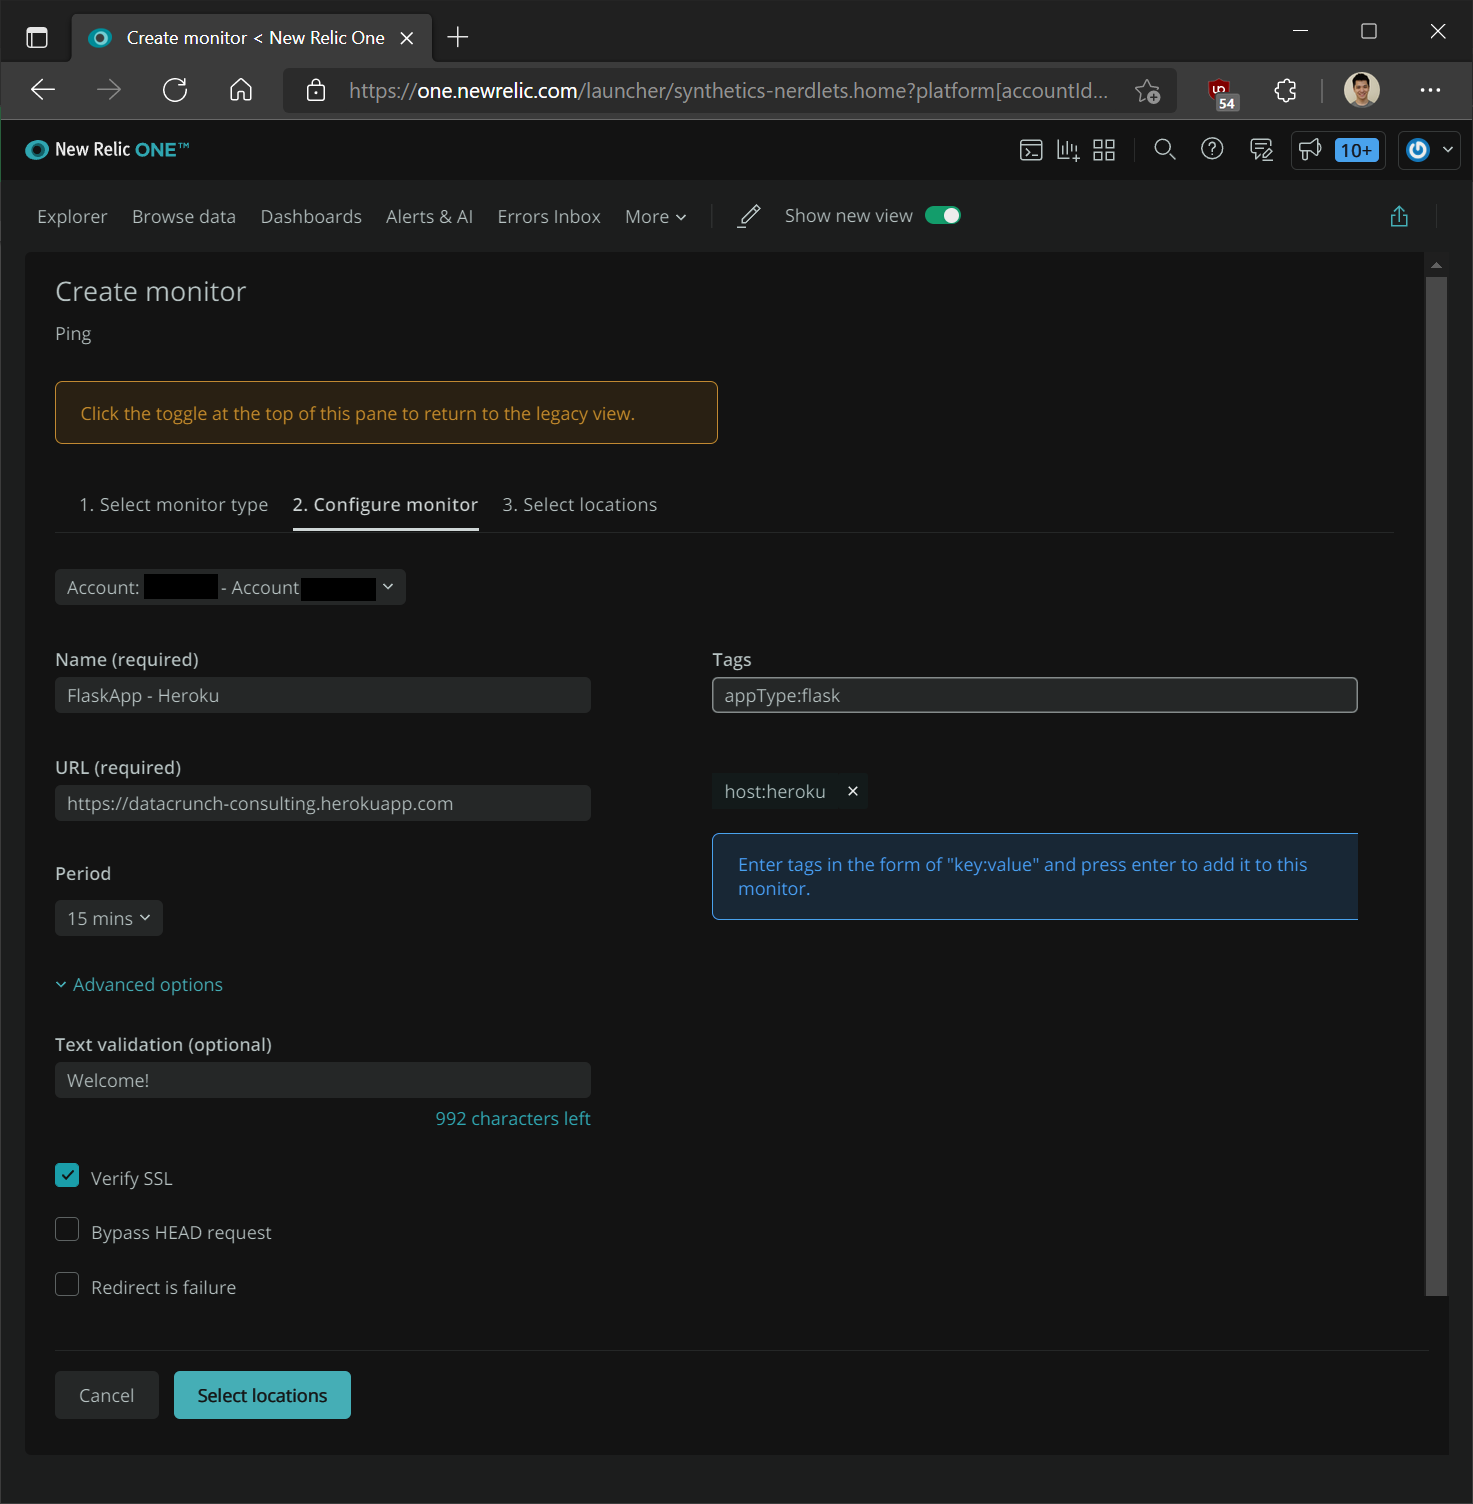Click the Ping monitor type label
The height and width of the screenshot is (1504, 1473).
pyautogui.click(x=73, y=334)
